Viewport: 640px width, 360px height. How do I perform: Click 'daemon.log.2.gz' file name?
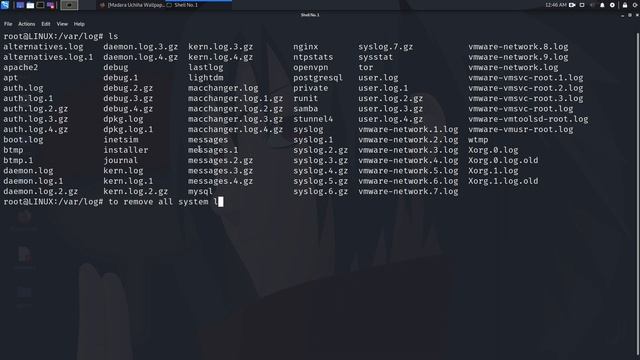pos(41,191)
